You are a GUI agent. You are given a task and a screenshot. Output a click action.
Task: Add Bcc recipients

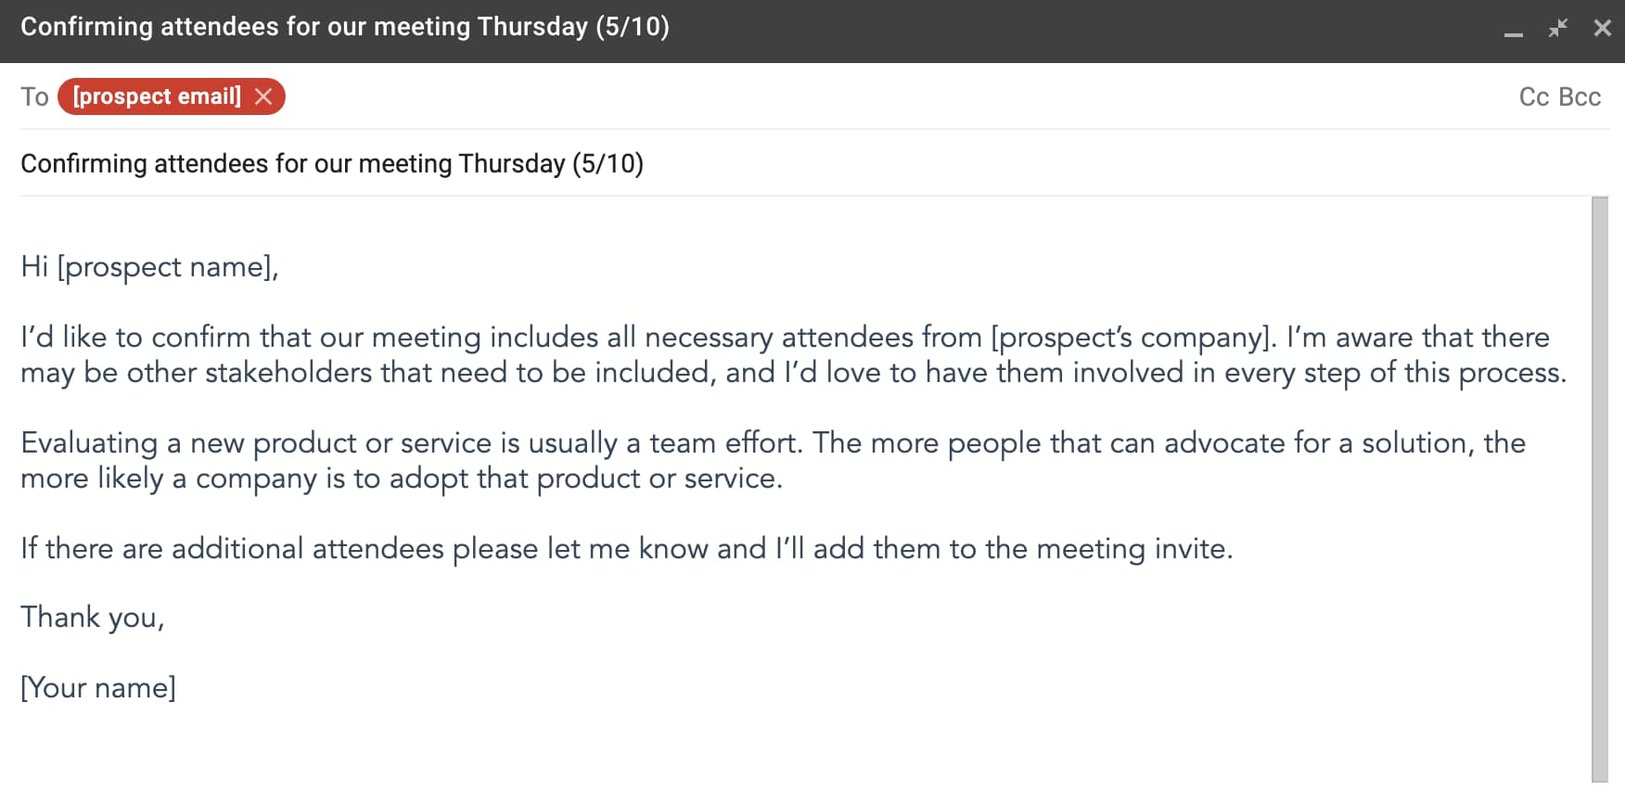coord(1580,97)
